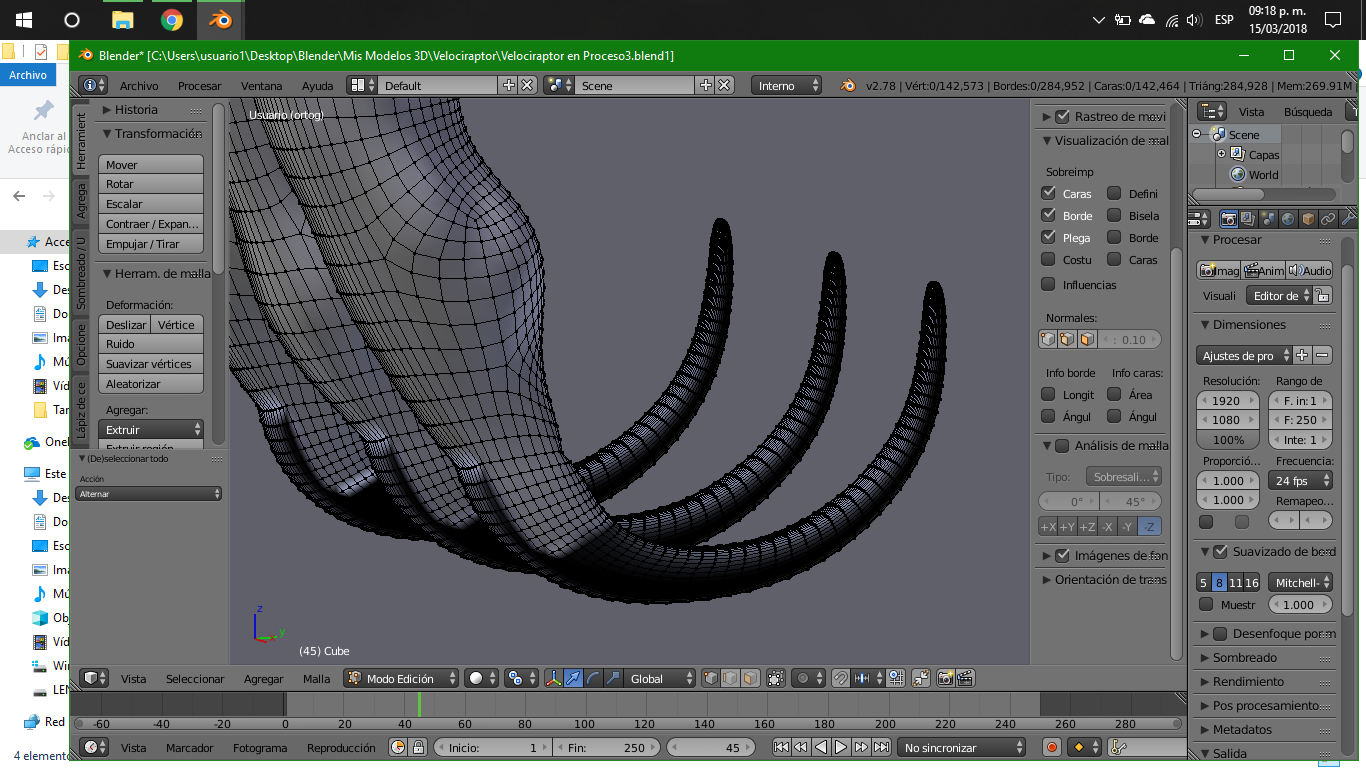Open the Object properties cube tab
Viewport: 1366px width, 768px height.
click(1308, 218)
